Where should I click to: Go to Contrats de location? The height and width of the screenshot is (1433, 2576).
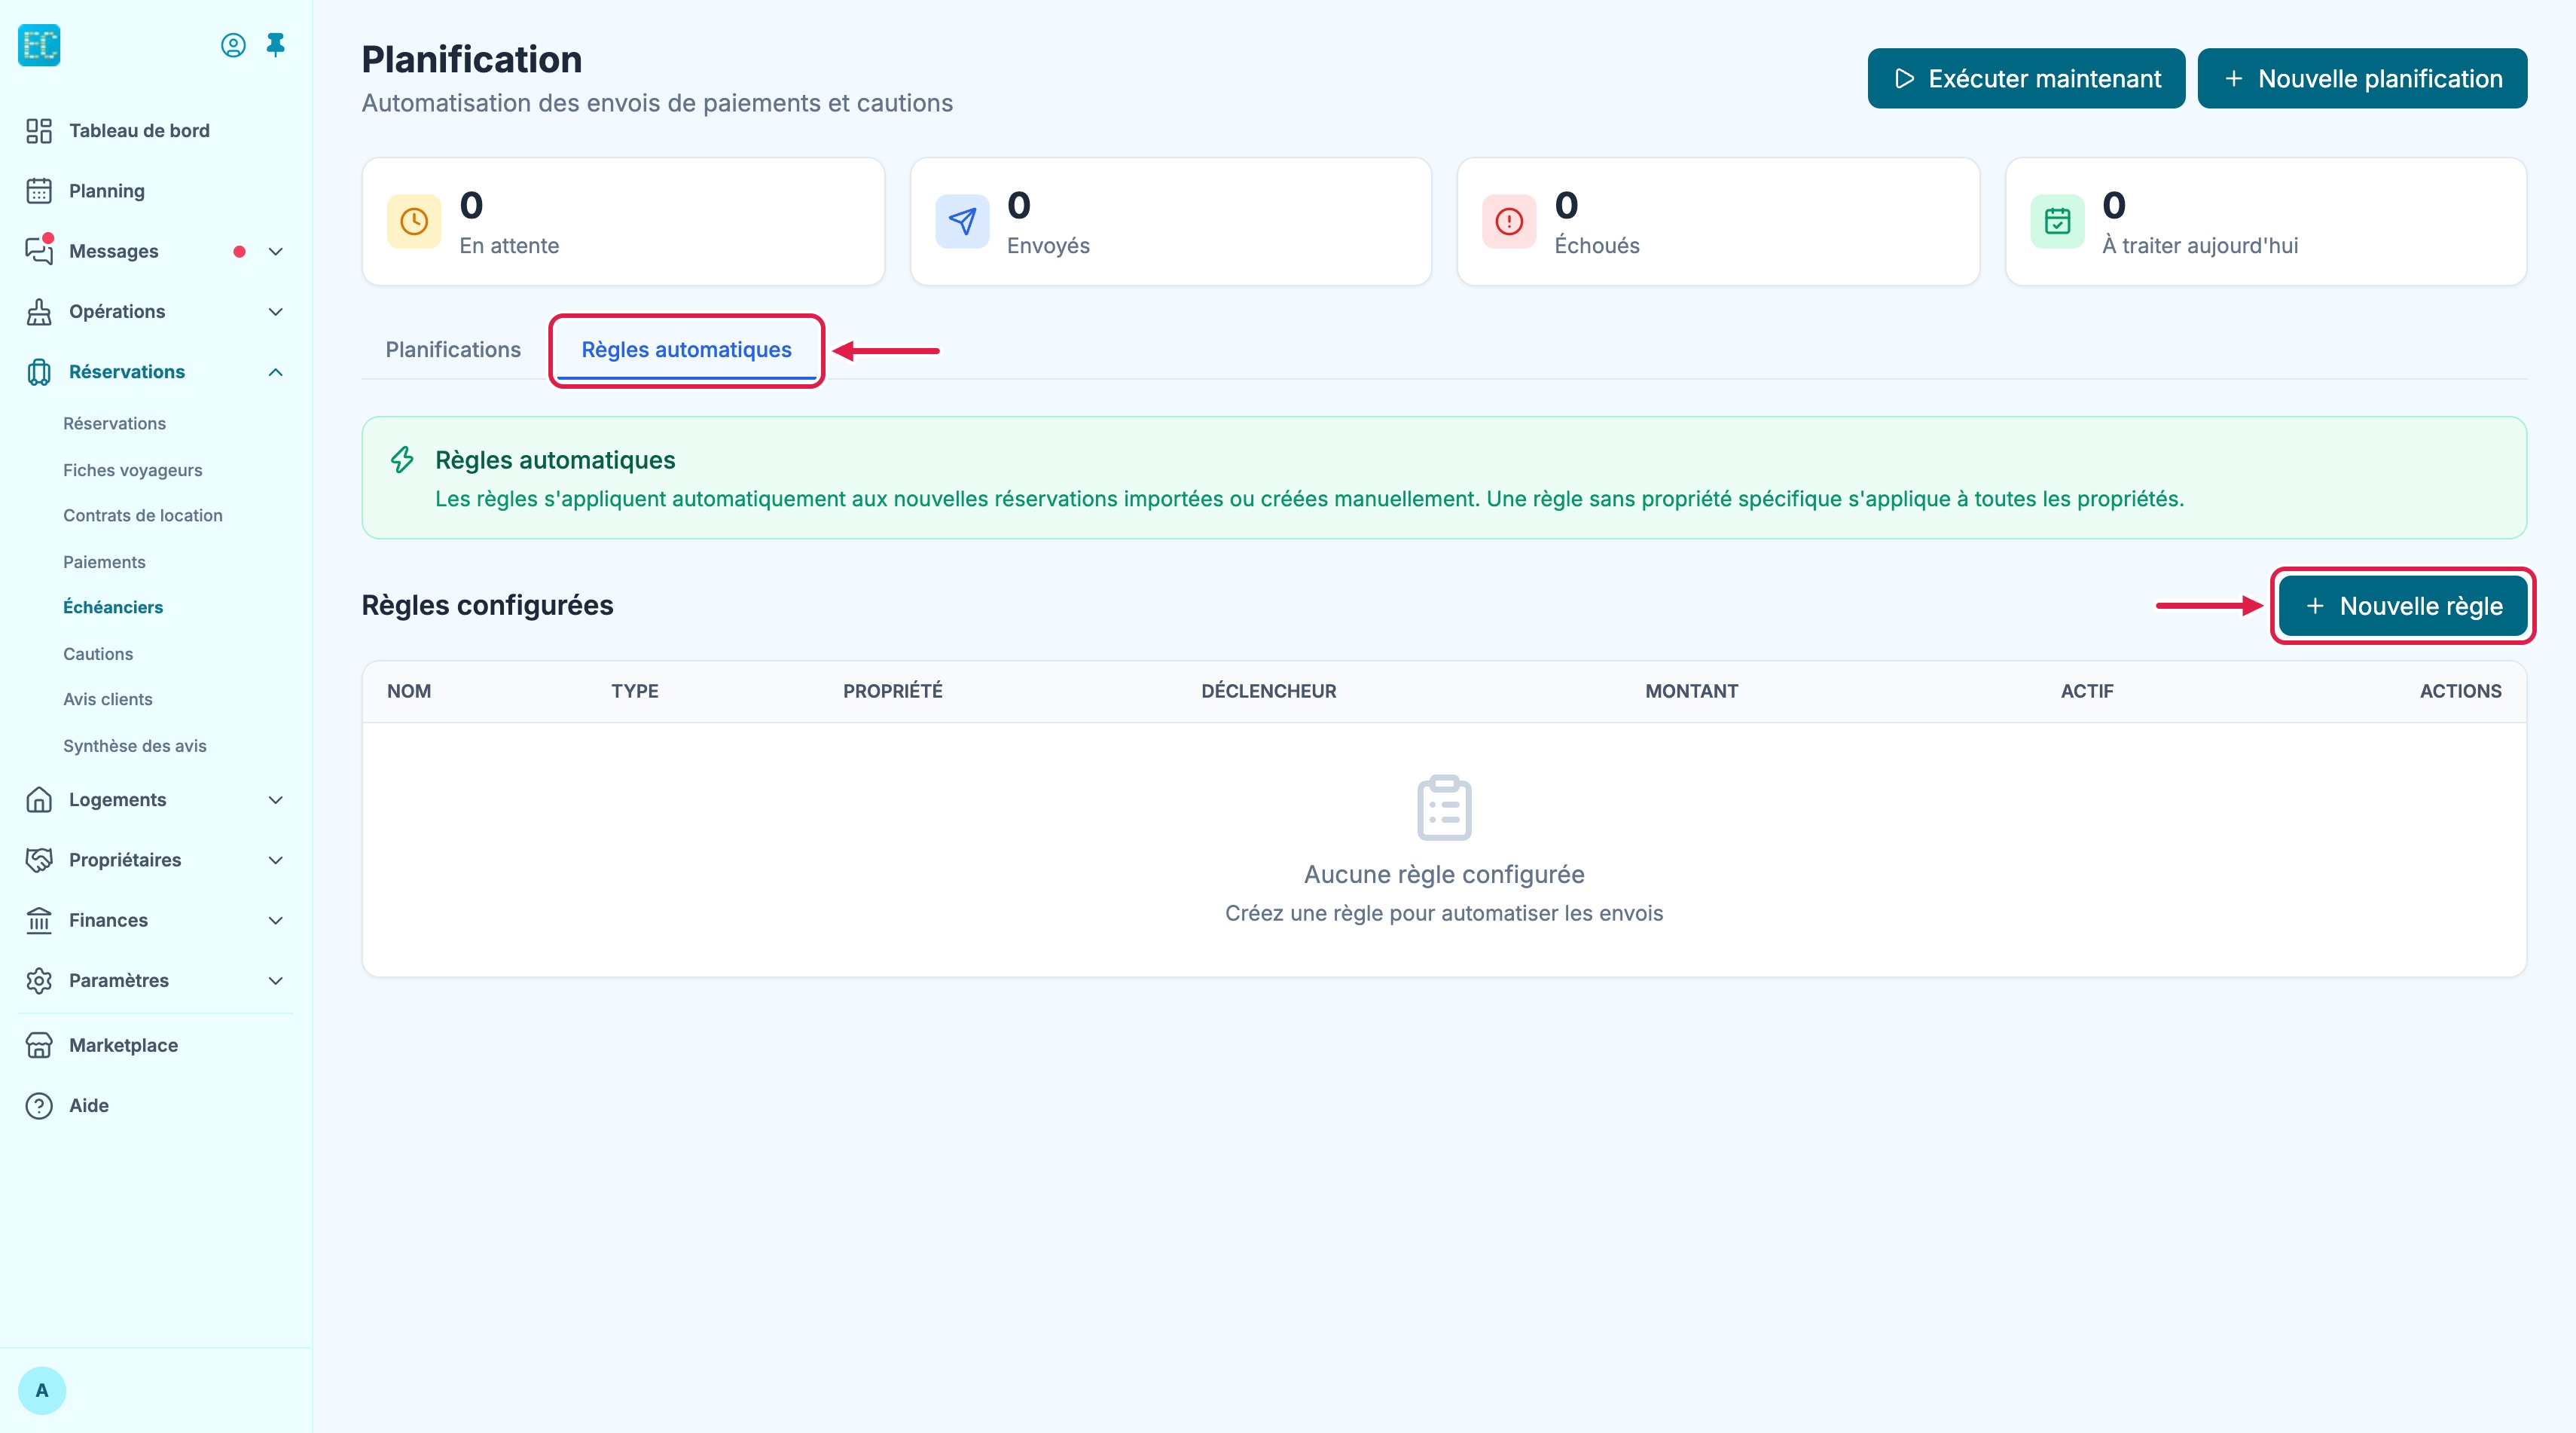coord(143,516)
